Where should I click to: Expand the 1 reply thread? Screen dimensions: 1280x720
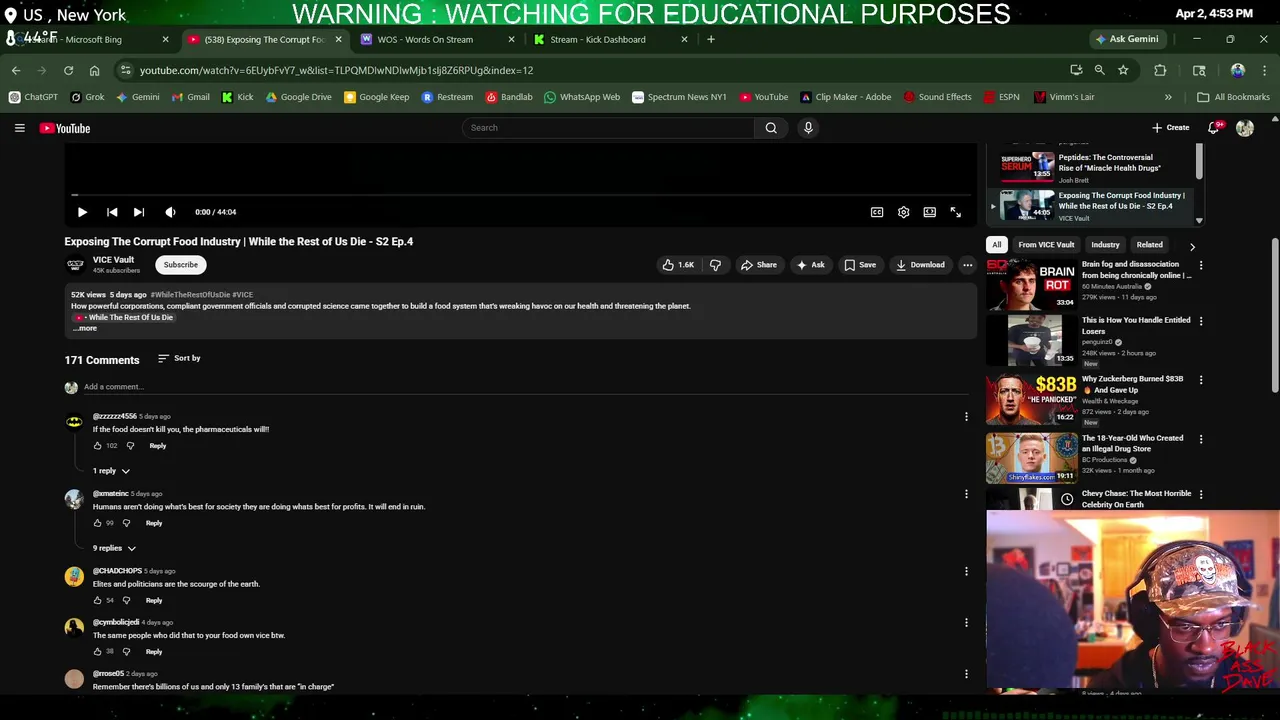112,471
